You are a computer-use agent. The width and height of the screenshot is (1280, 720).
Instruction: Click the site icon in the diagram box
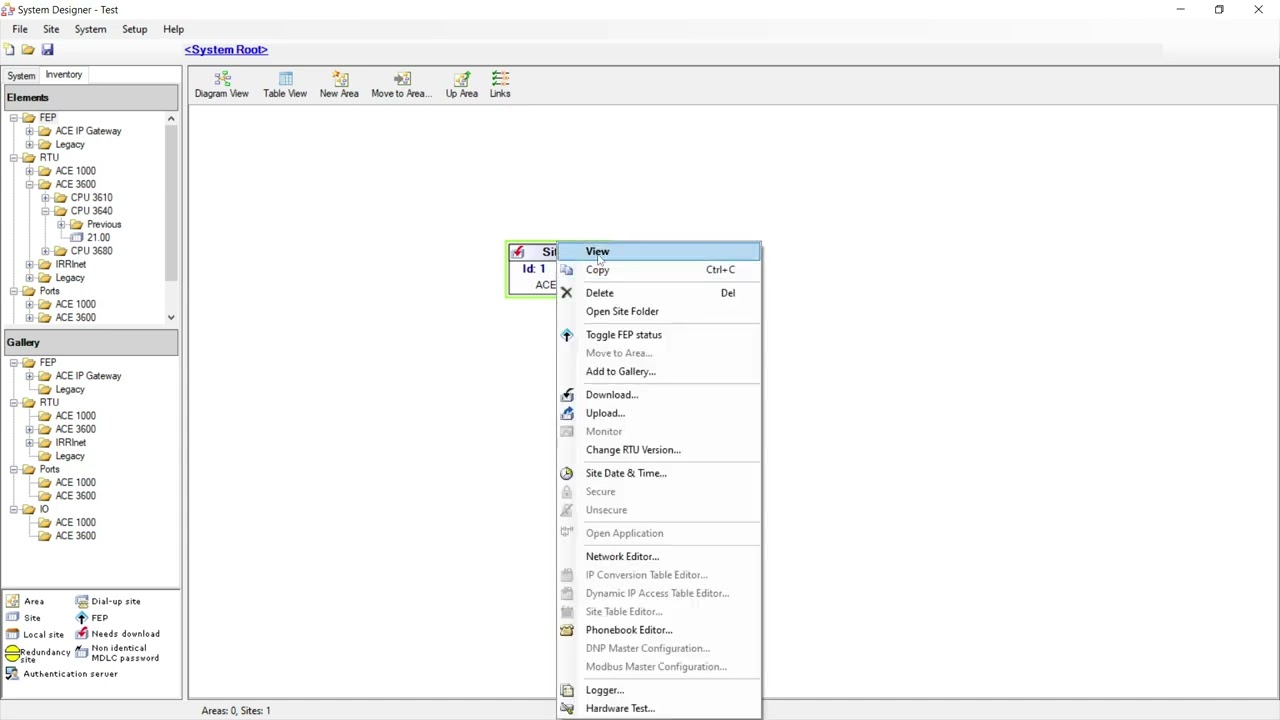tap(518, 252)
